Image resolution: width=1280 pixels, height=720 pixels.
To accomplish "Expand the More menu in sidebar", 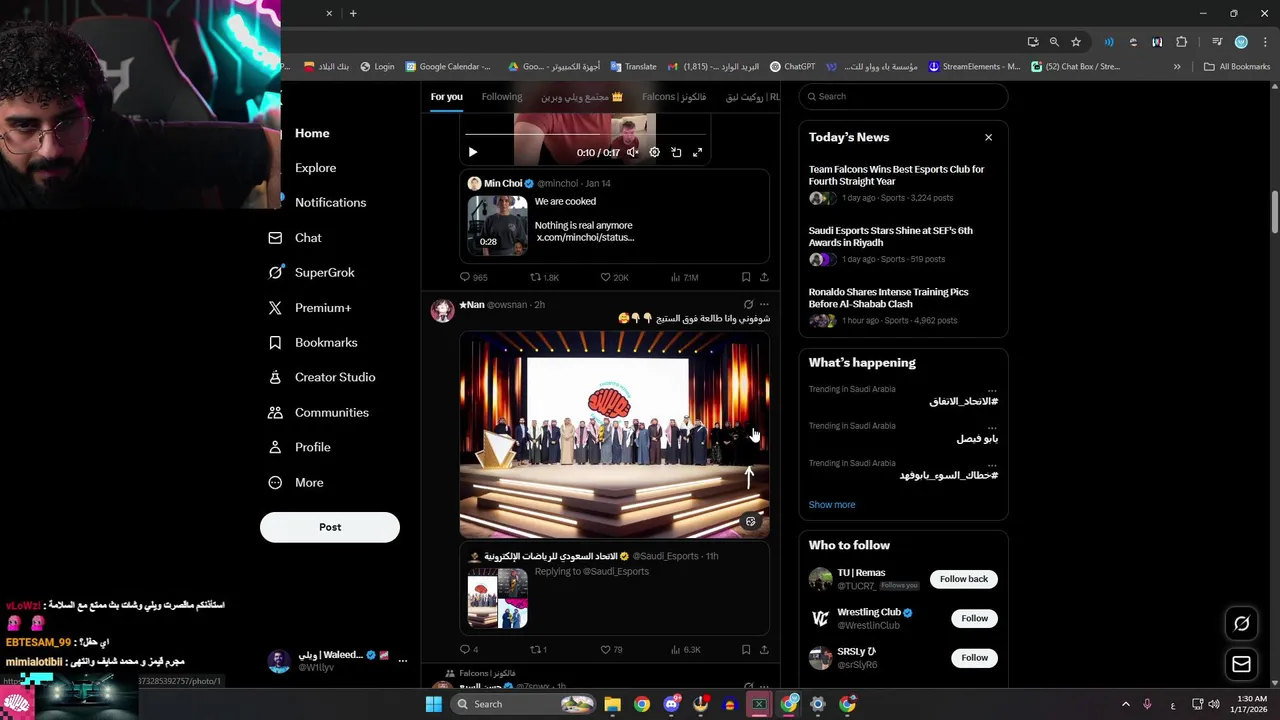I will point(309,482).
